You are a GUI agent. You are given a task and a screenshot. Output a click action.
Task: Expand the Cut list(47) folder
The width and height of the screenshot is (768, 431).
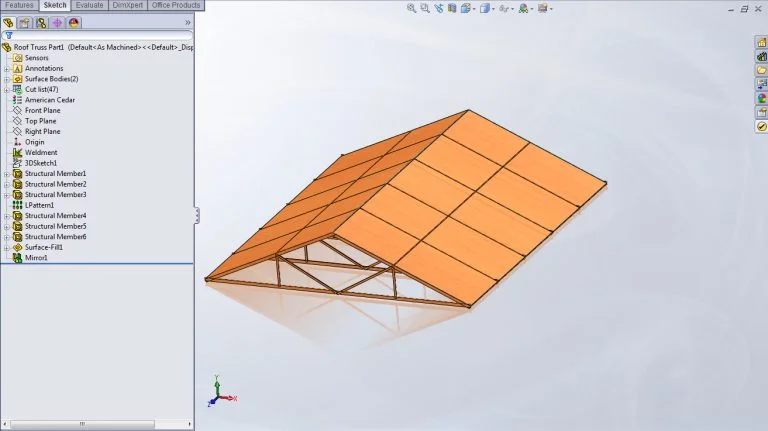tap(6, 89)
